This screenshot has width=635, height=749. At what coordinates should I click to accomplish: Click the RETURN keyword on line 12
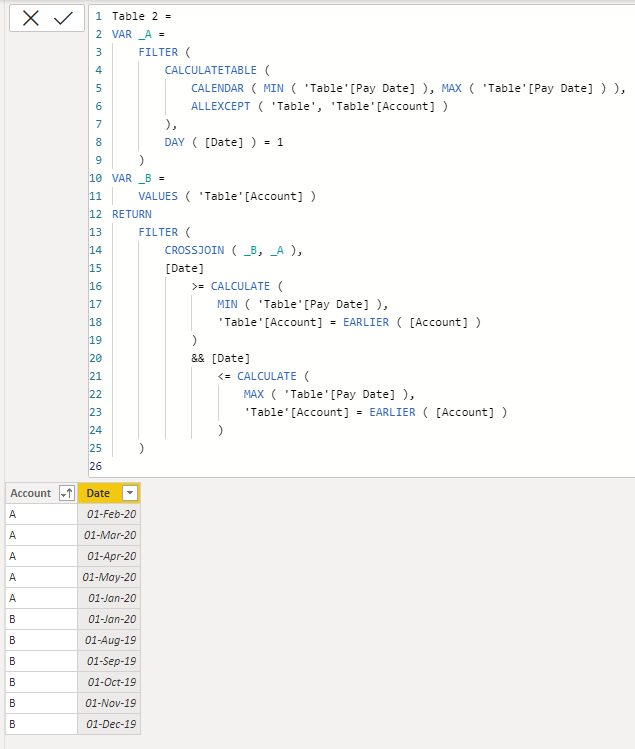pos(132,214)
